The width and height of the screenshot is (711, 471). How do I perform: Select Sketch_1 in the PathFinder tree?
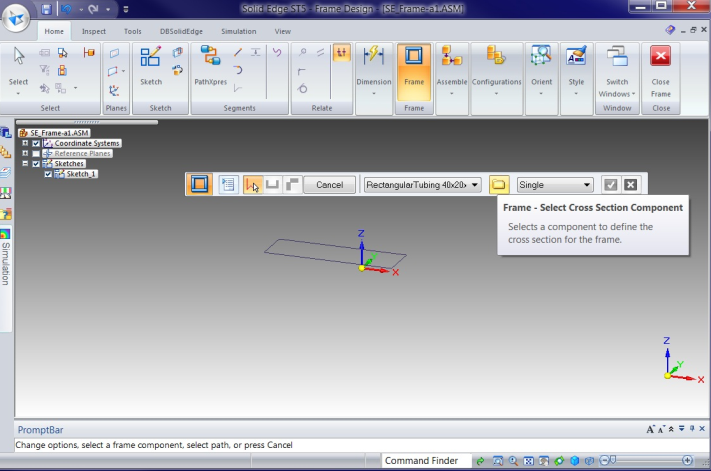(81, 174)
